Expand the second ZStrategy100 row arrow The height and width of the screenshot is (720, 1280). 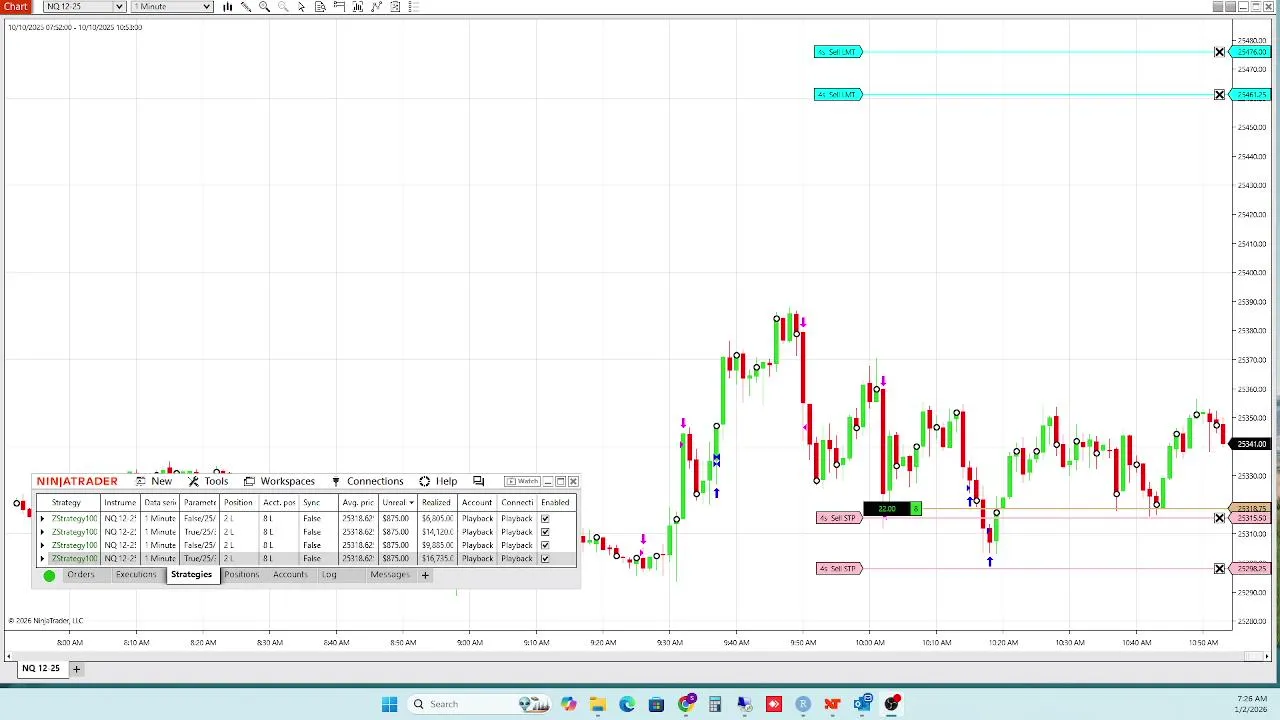point(42,532)
